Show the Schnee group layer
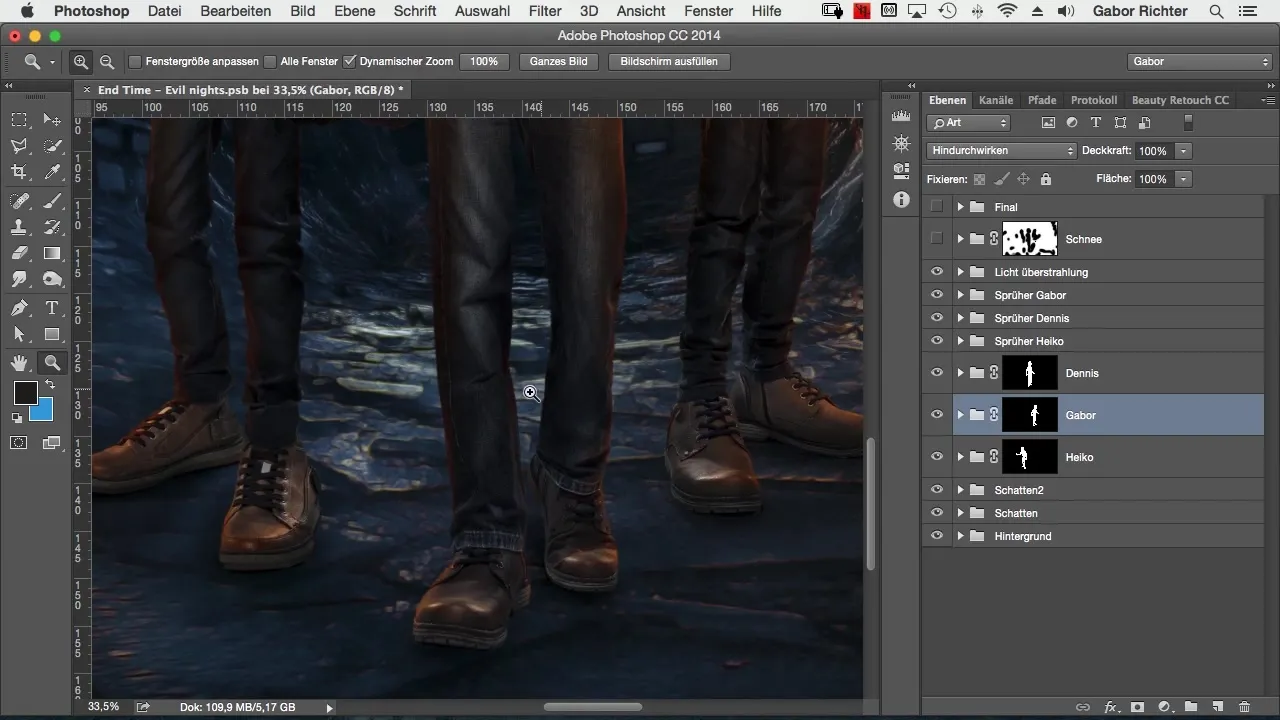This screenshot has height=720, width=1280. pos(937,239)
